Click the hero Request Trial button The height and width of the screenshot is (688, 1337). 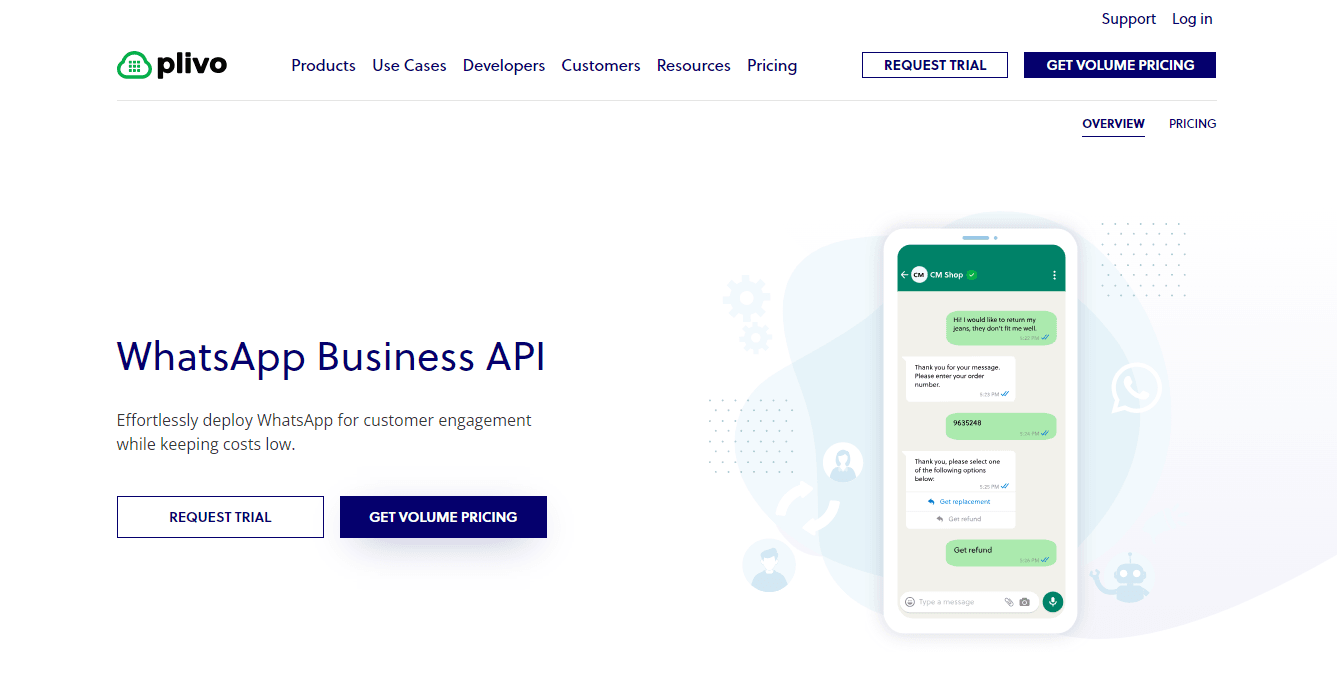pos(220,517)
